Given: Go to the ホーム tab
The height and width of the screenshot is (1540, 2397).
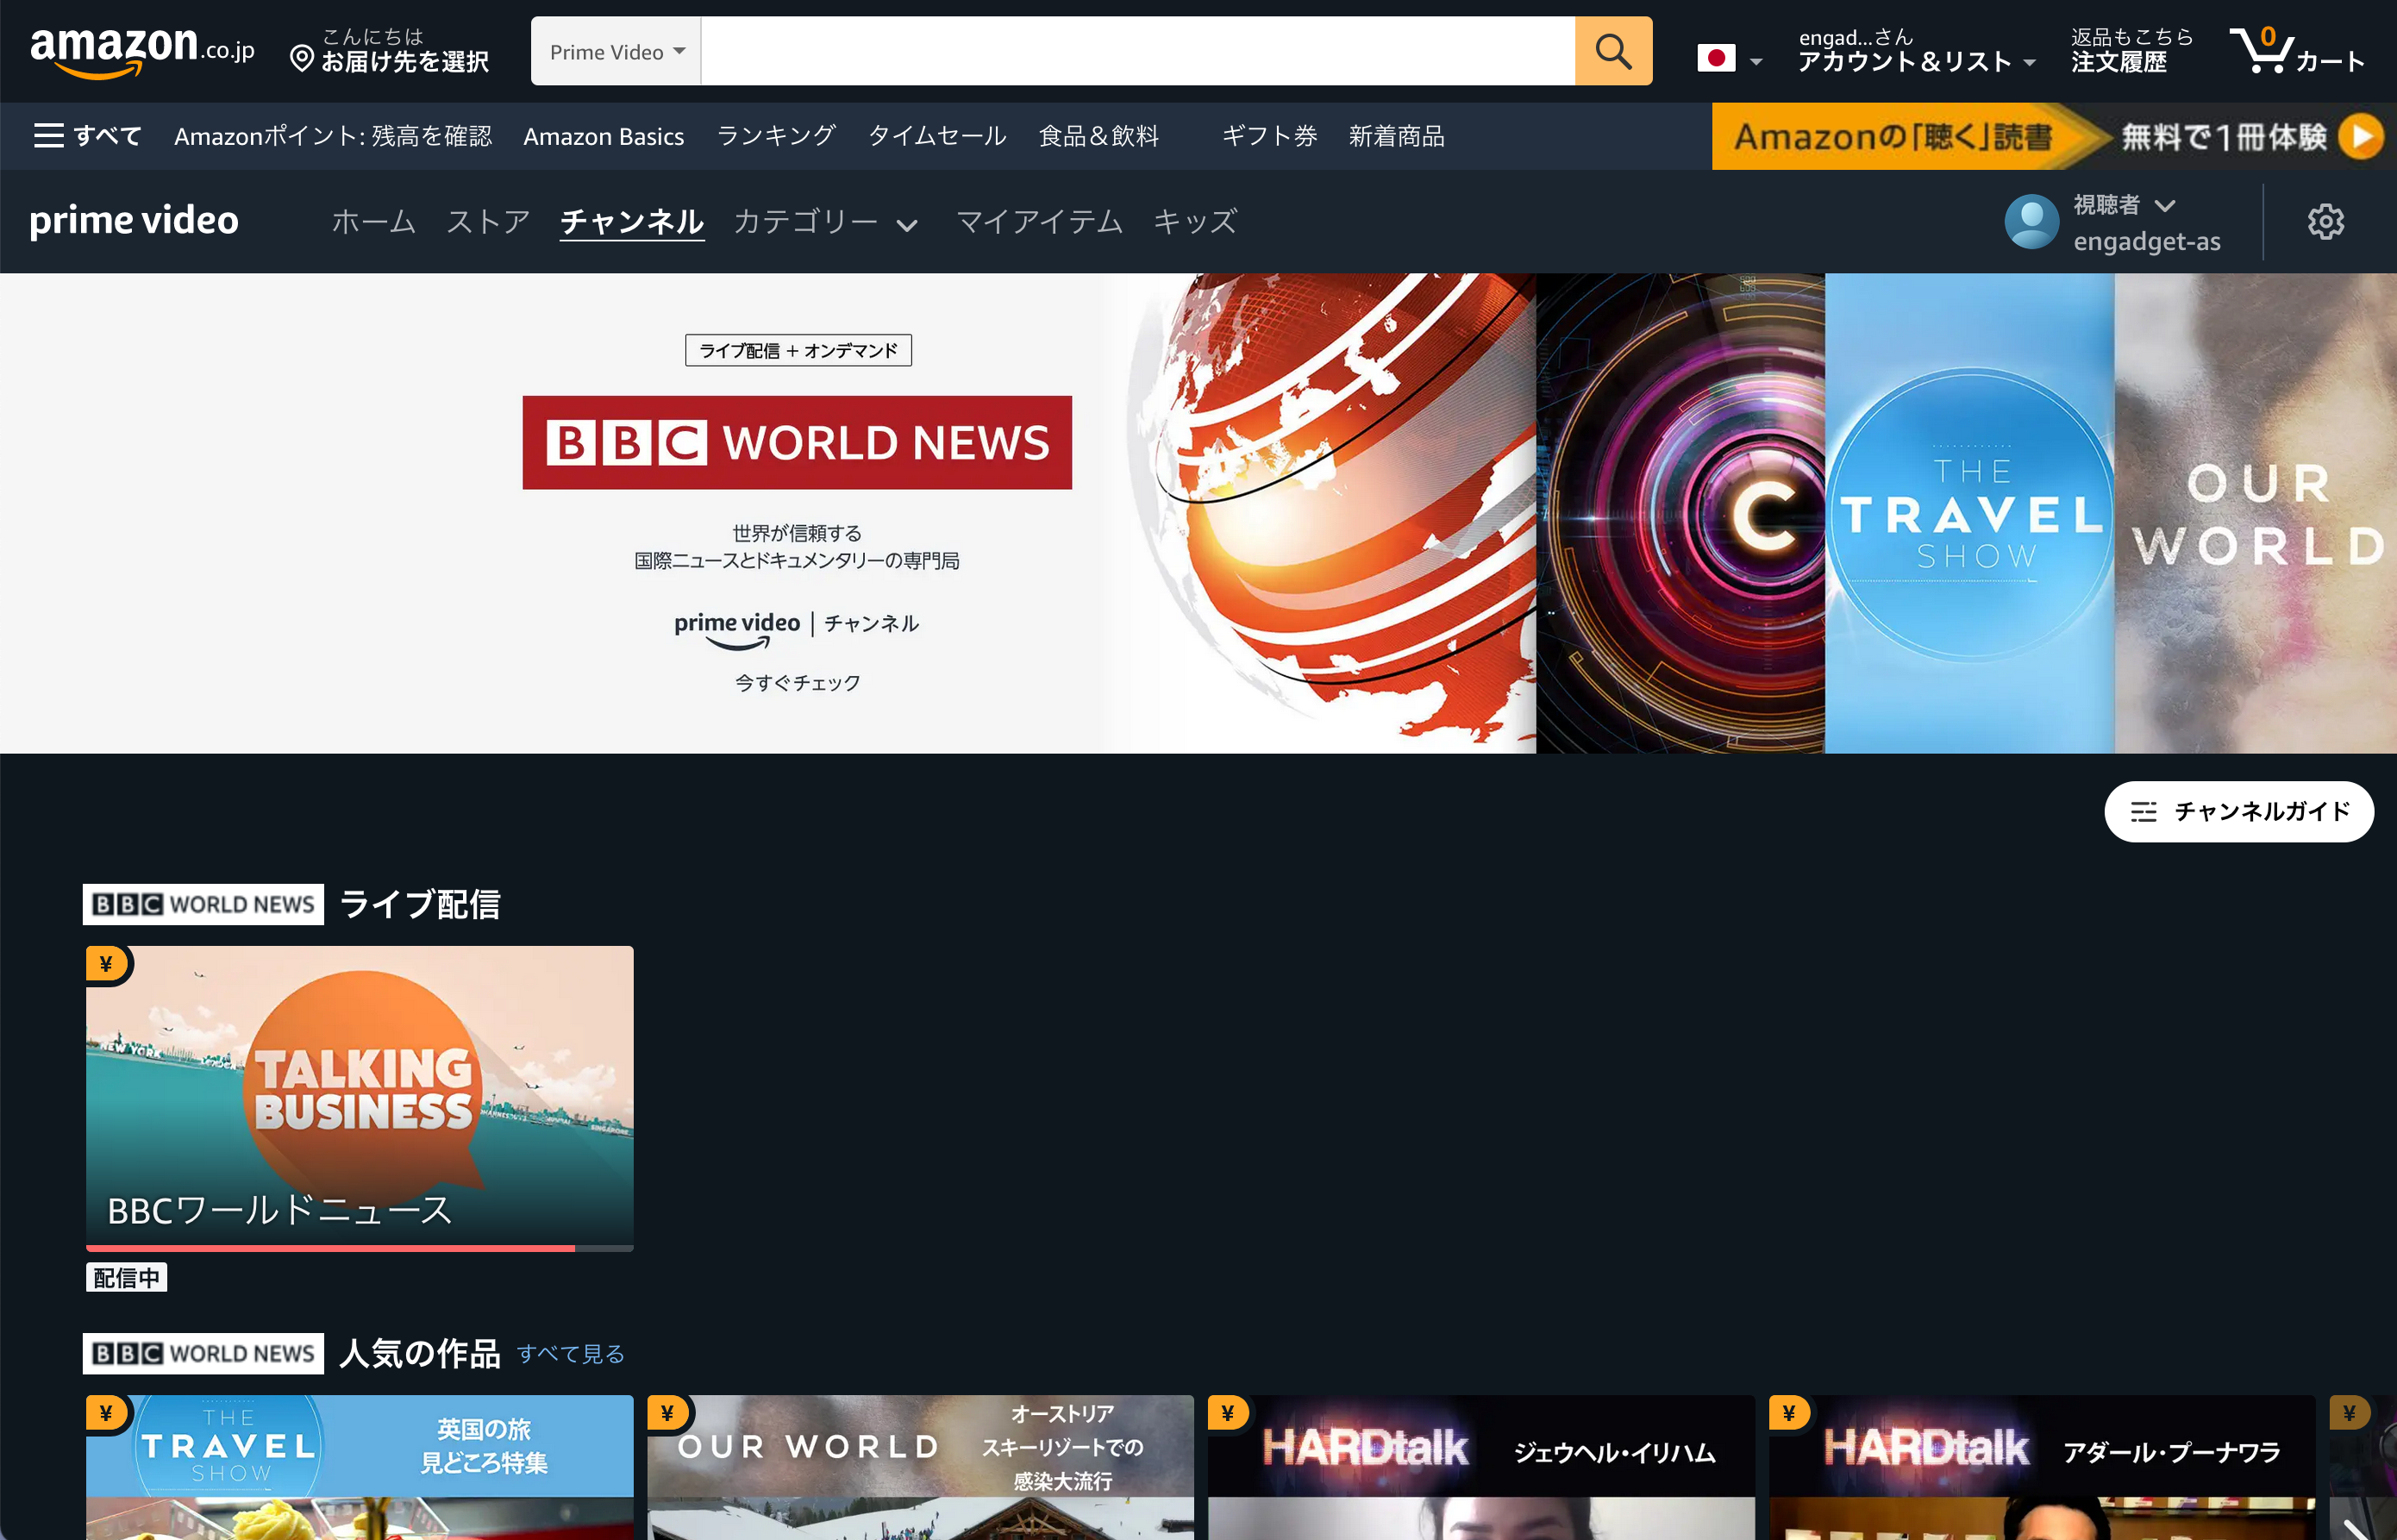Looking at the screenshot, I should pyautogui.click(x=373, y=221).
